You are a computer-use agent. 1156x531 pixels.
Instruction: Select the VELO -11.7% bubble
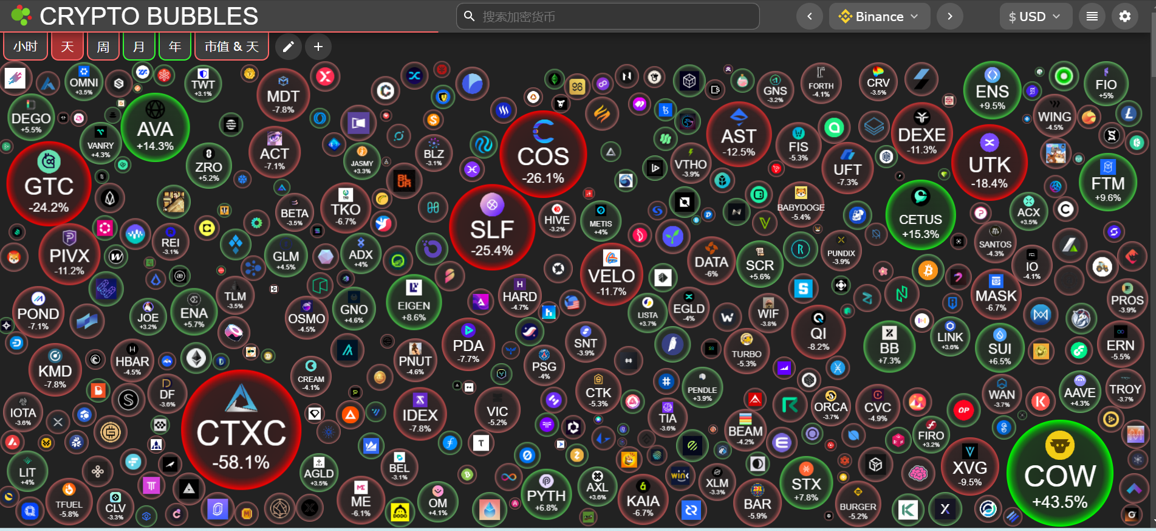pos(611,274)
